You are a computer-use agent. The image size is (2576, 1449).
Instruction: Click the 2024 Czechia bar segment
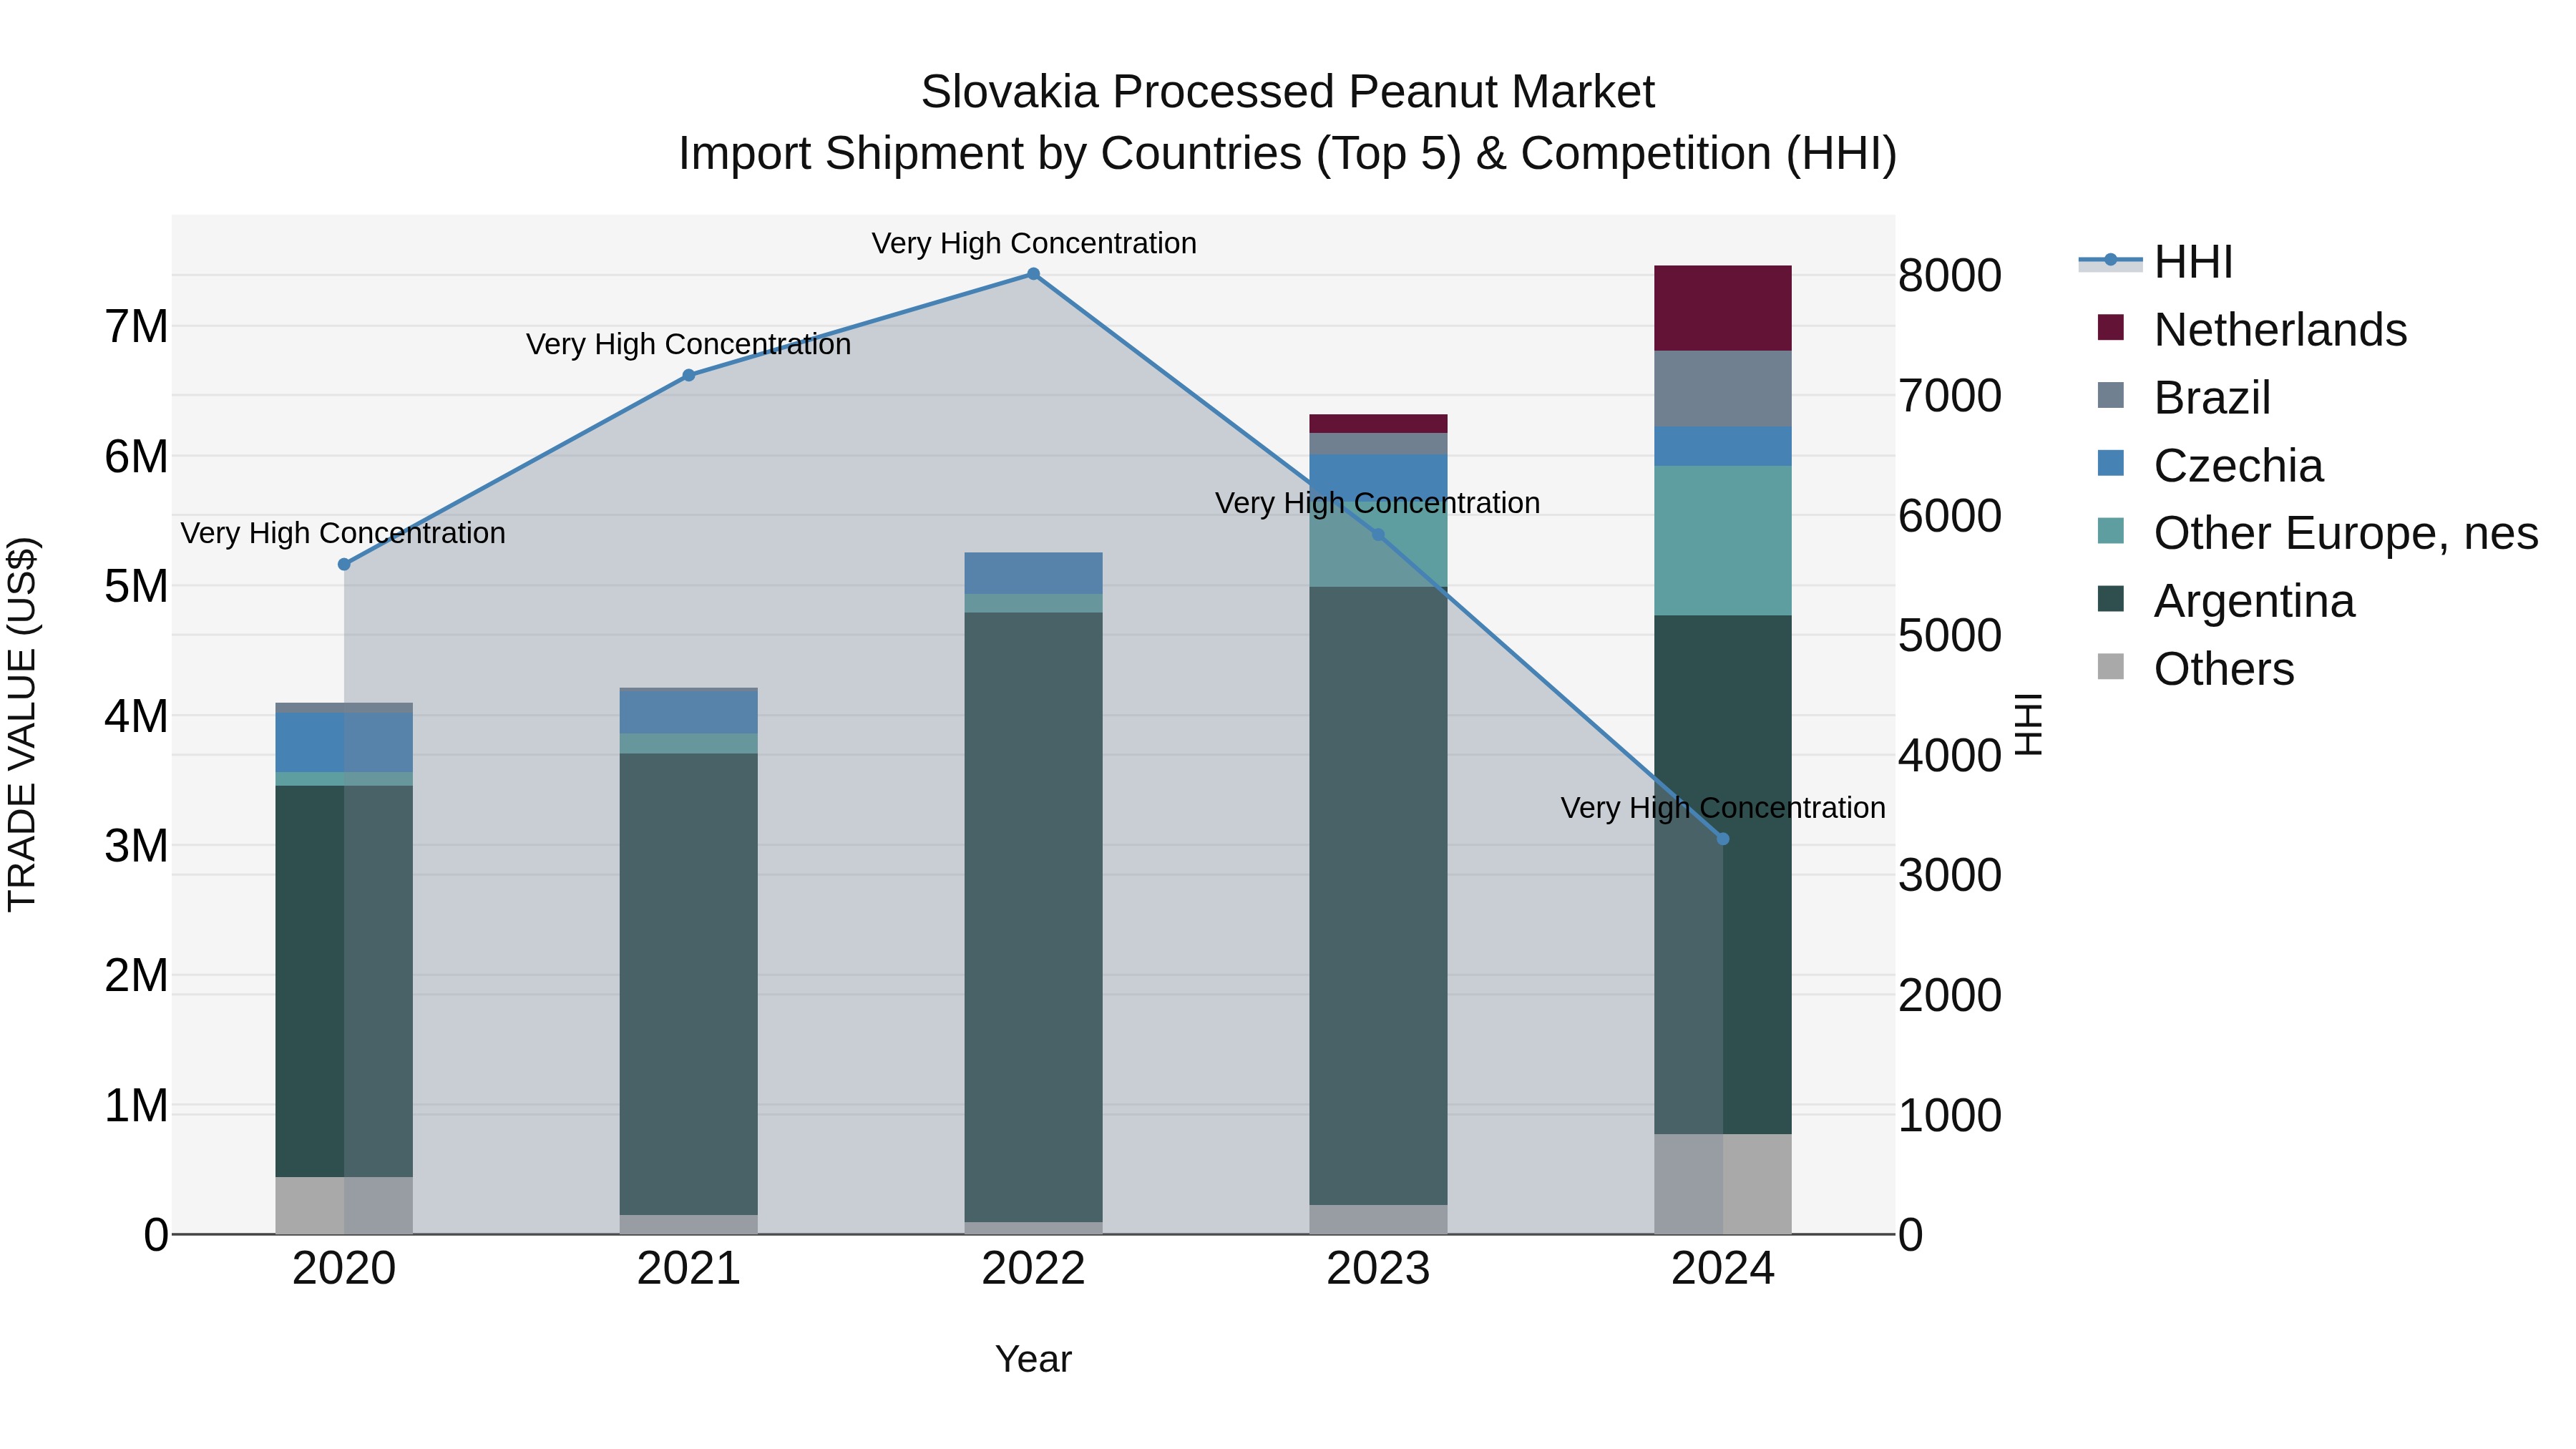(1723, 446)
